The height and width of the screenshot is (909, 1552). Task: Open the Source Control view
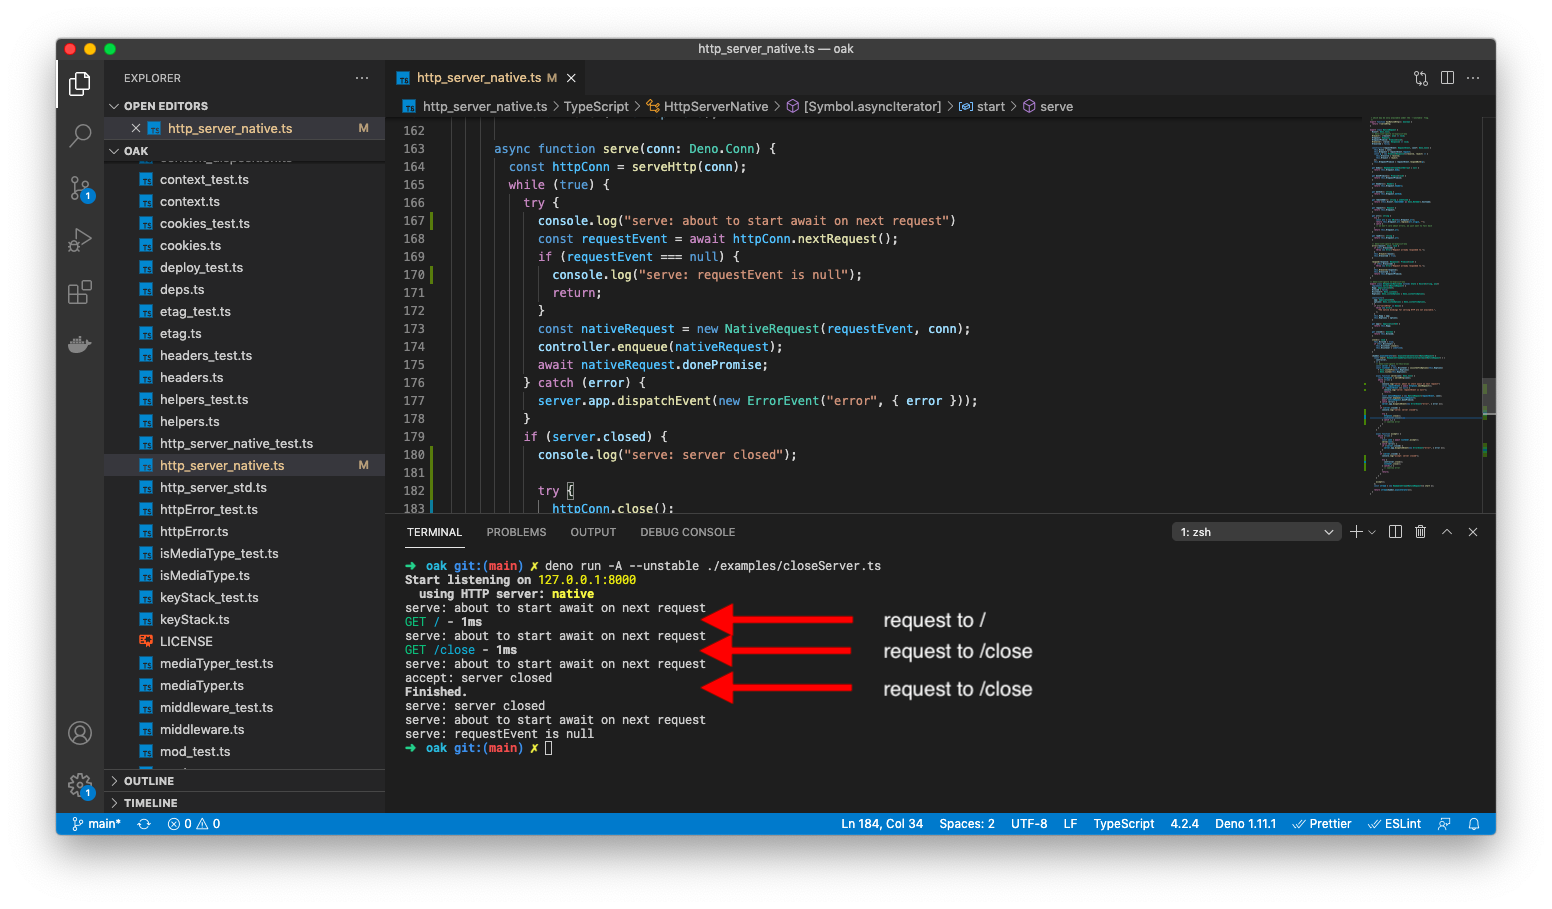tap(79, 188)
